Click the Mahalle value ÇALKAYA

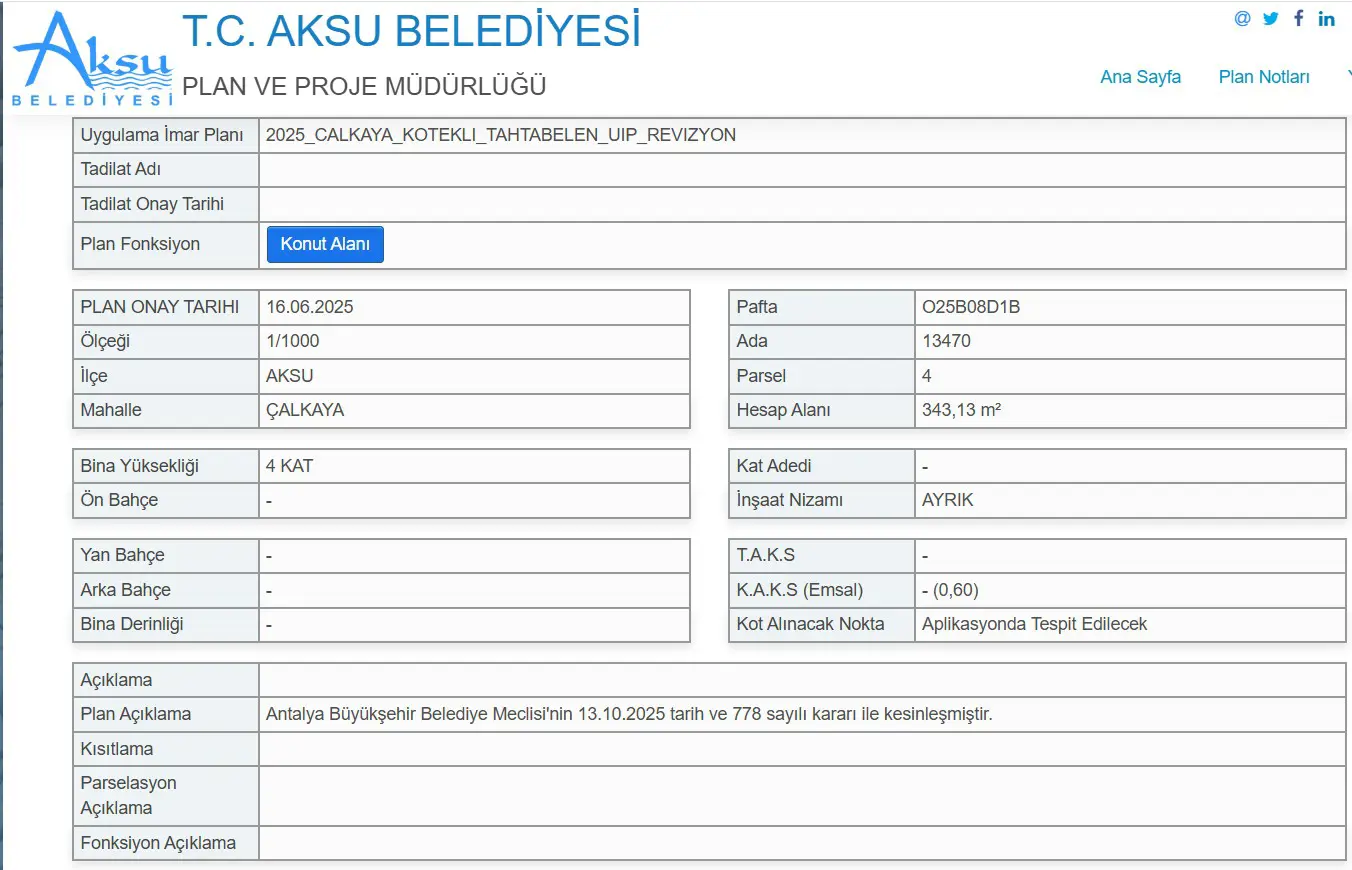(305, 410)
